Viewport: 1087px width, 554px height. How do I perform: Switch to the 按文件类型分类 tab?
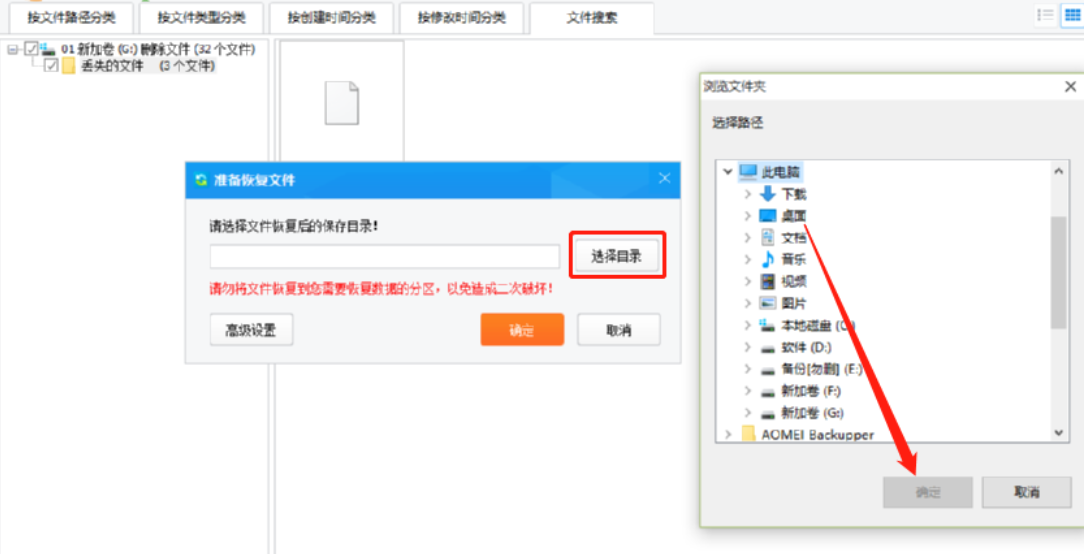coord(201,17)
